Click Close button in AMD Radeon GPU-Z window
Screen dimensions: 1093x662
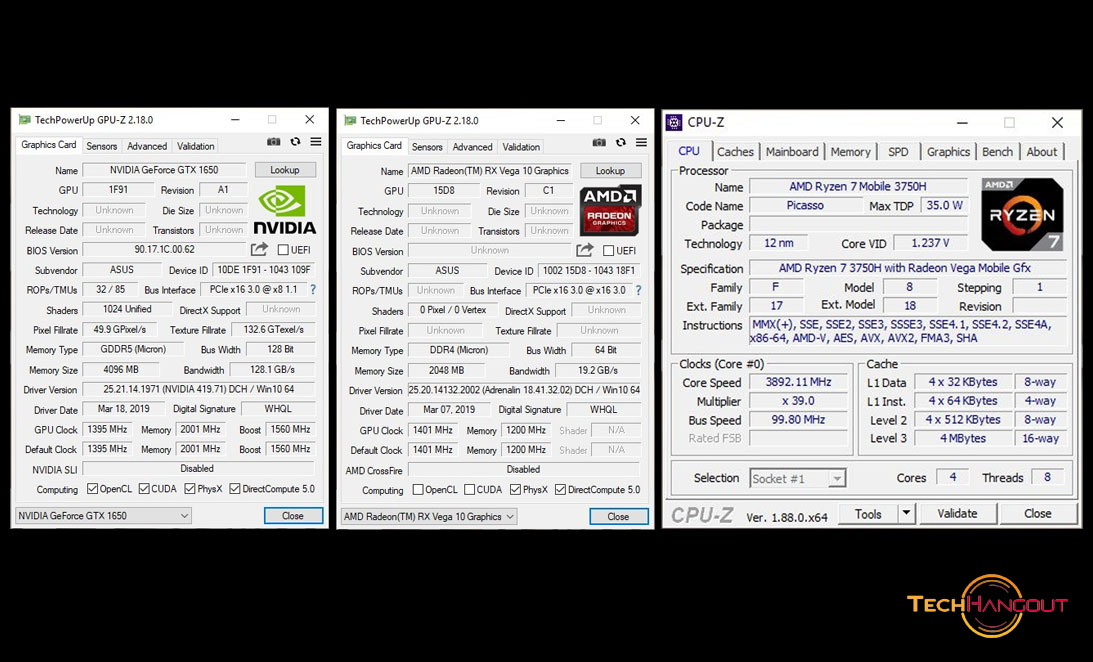618,516
